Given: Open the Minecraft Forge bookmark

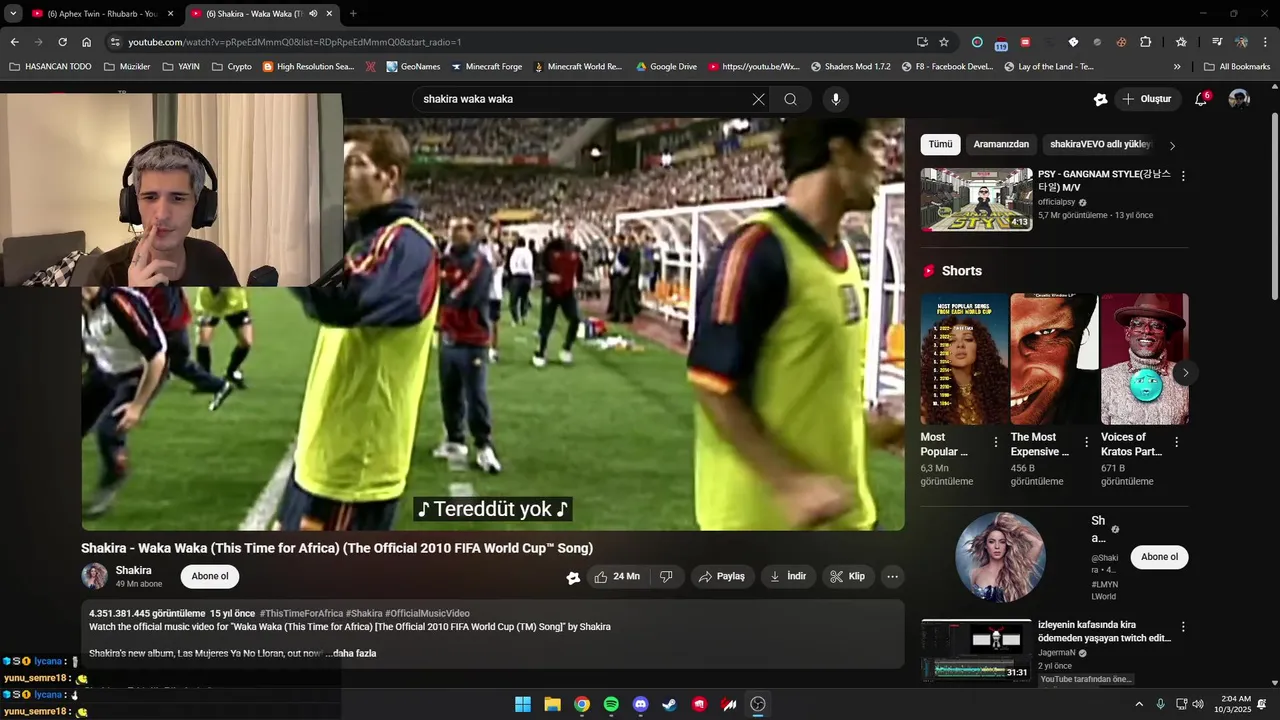Looking at the screenshot, I should pyautogui.click(x=487, y=67).
